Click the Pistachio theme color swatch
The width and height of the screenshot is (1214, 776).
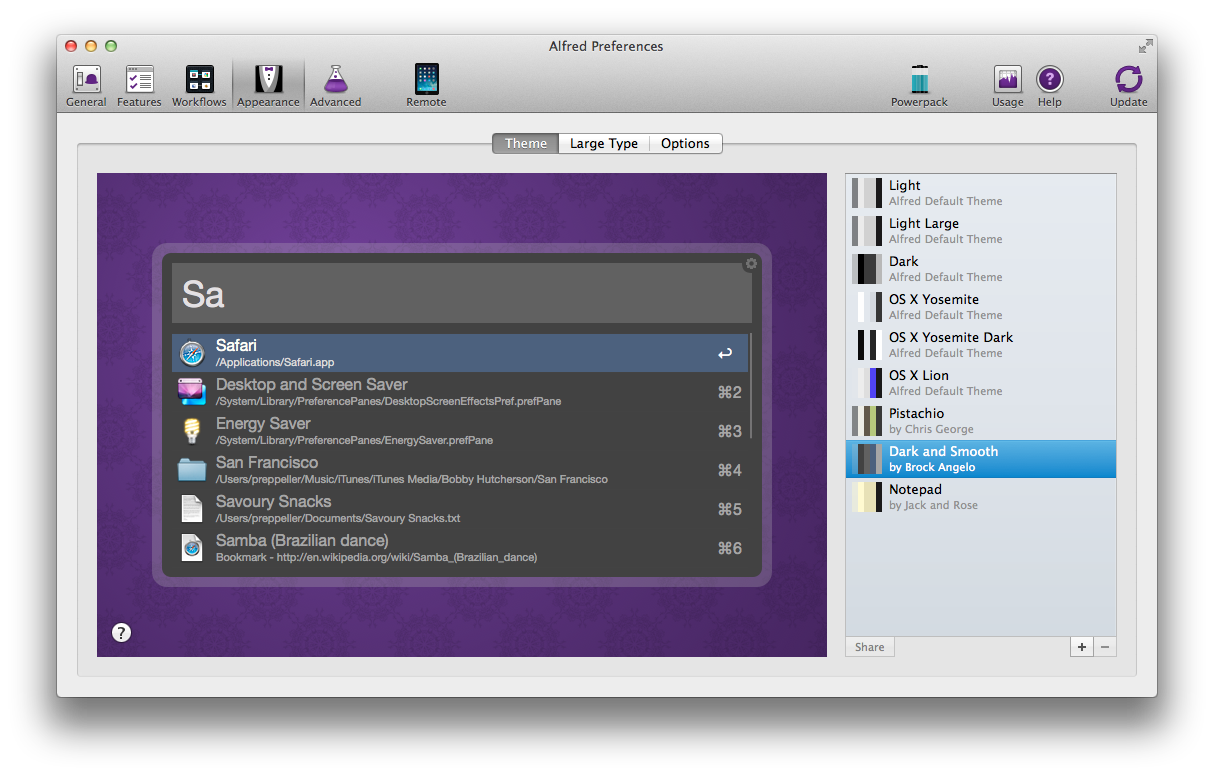point(867,421)
